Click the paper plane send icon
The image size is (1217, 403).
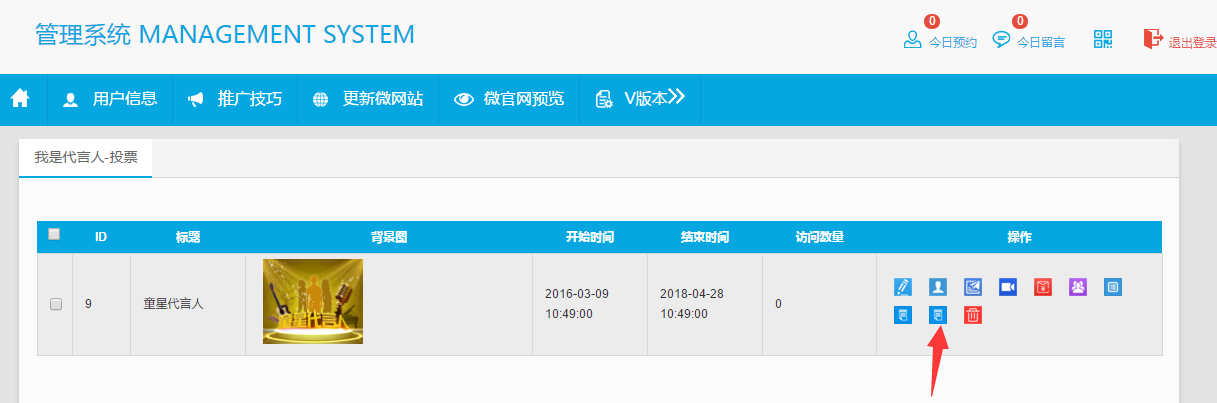[973, 287]
